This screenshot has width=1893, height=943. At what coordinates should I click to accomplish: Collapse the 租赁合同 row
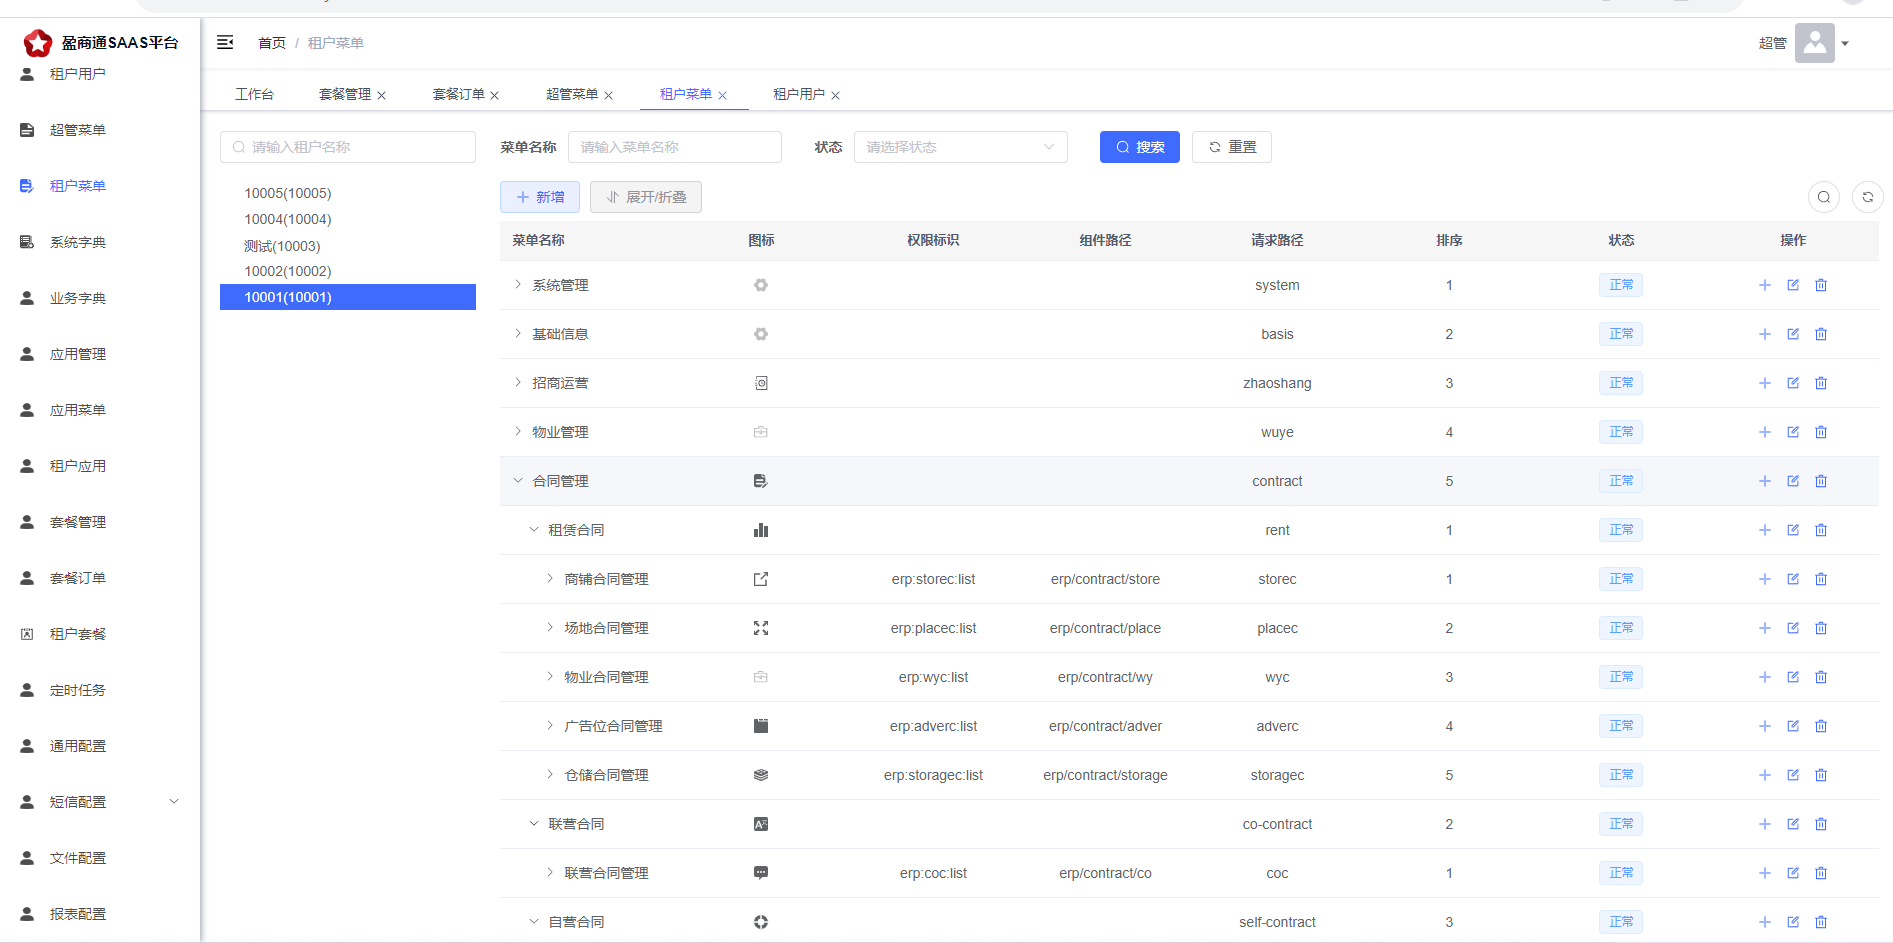coord(534,530)
